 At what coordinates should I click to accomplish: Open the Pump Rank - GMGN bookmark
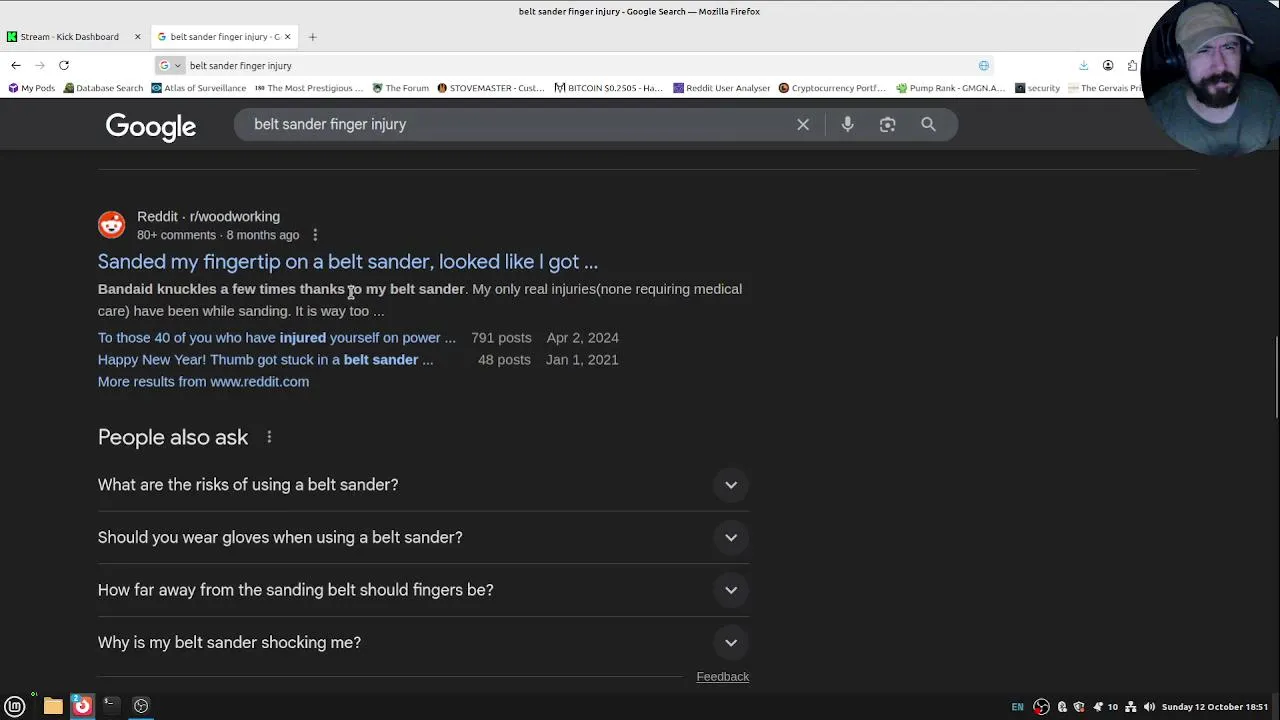click(950, 88)
